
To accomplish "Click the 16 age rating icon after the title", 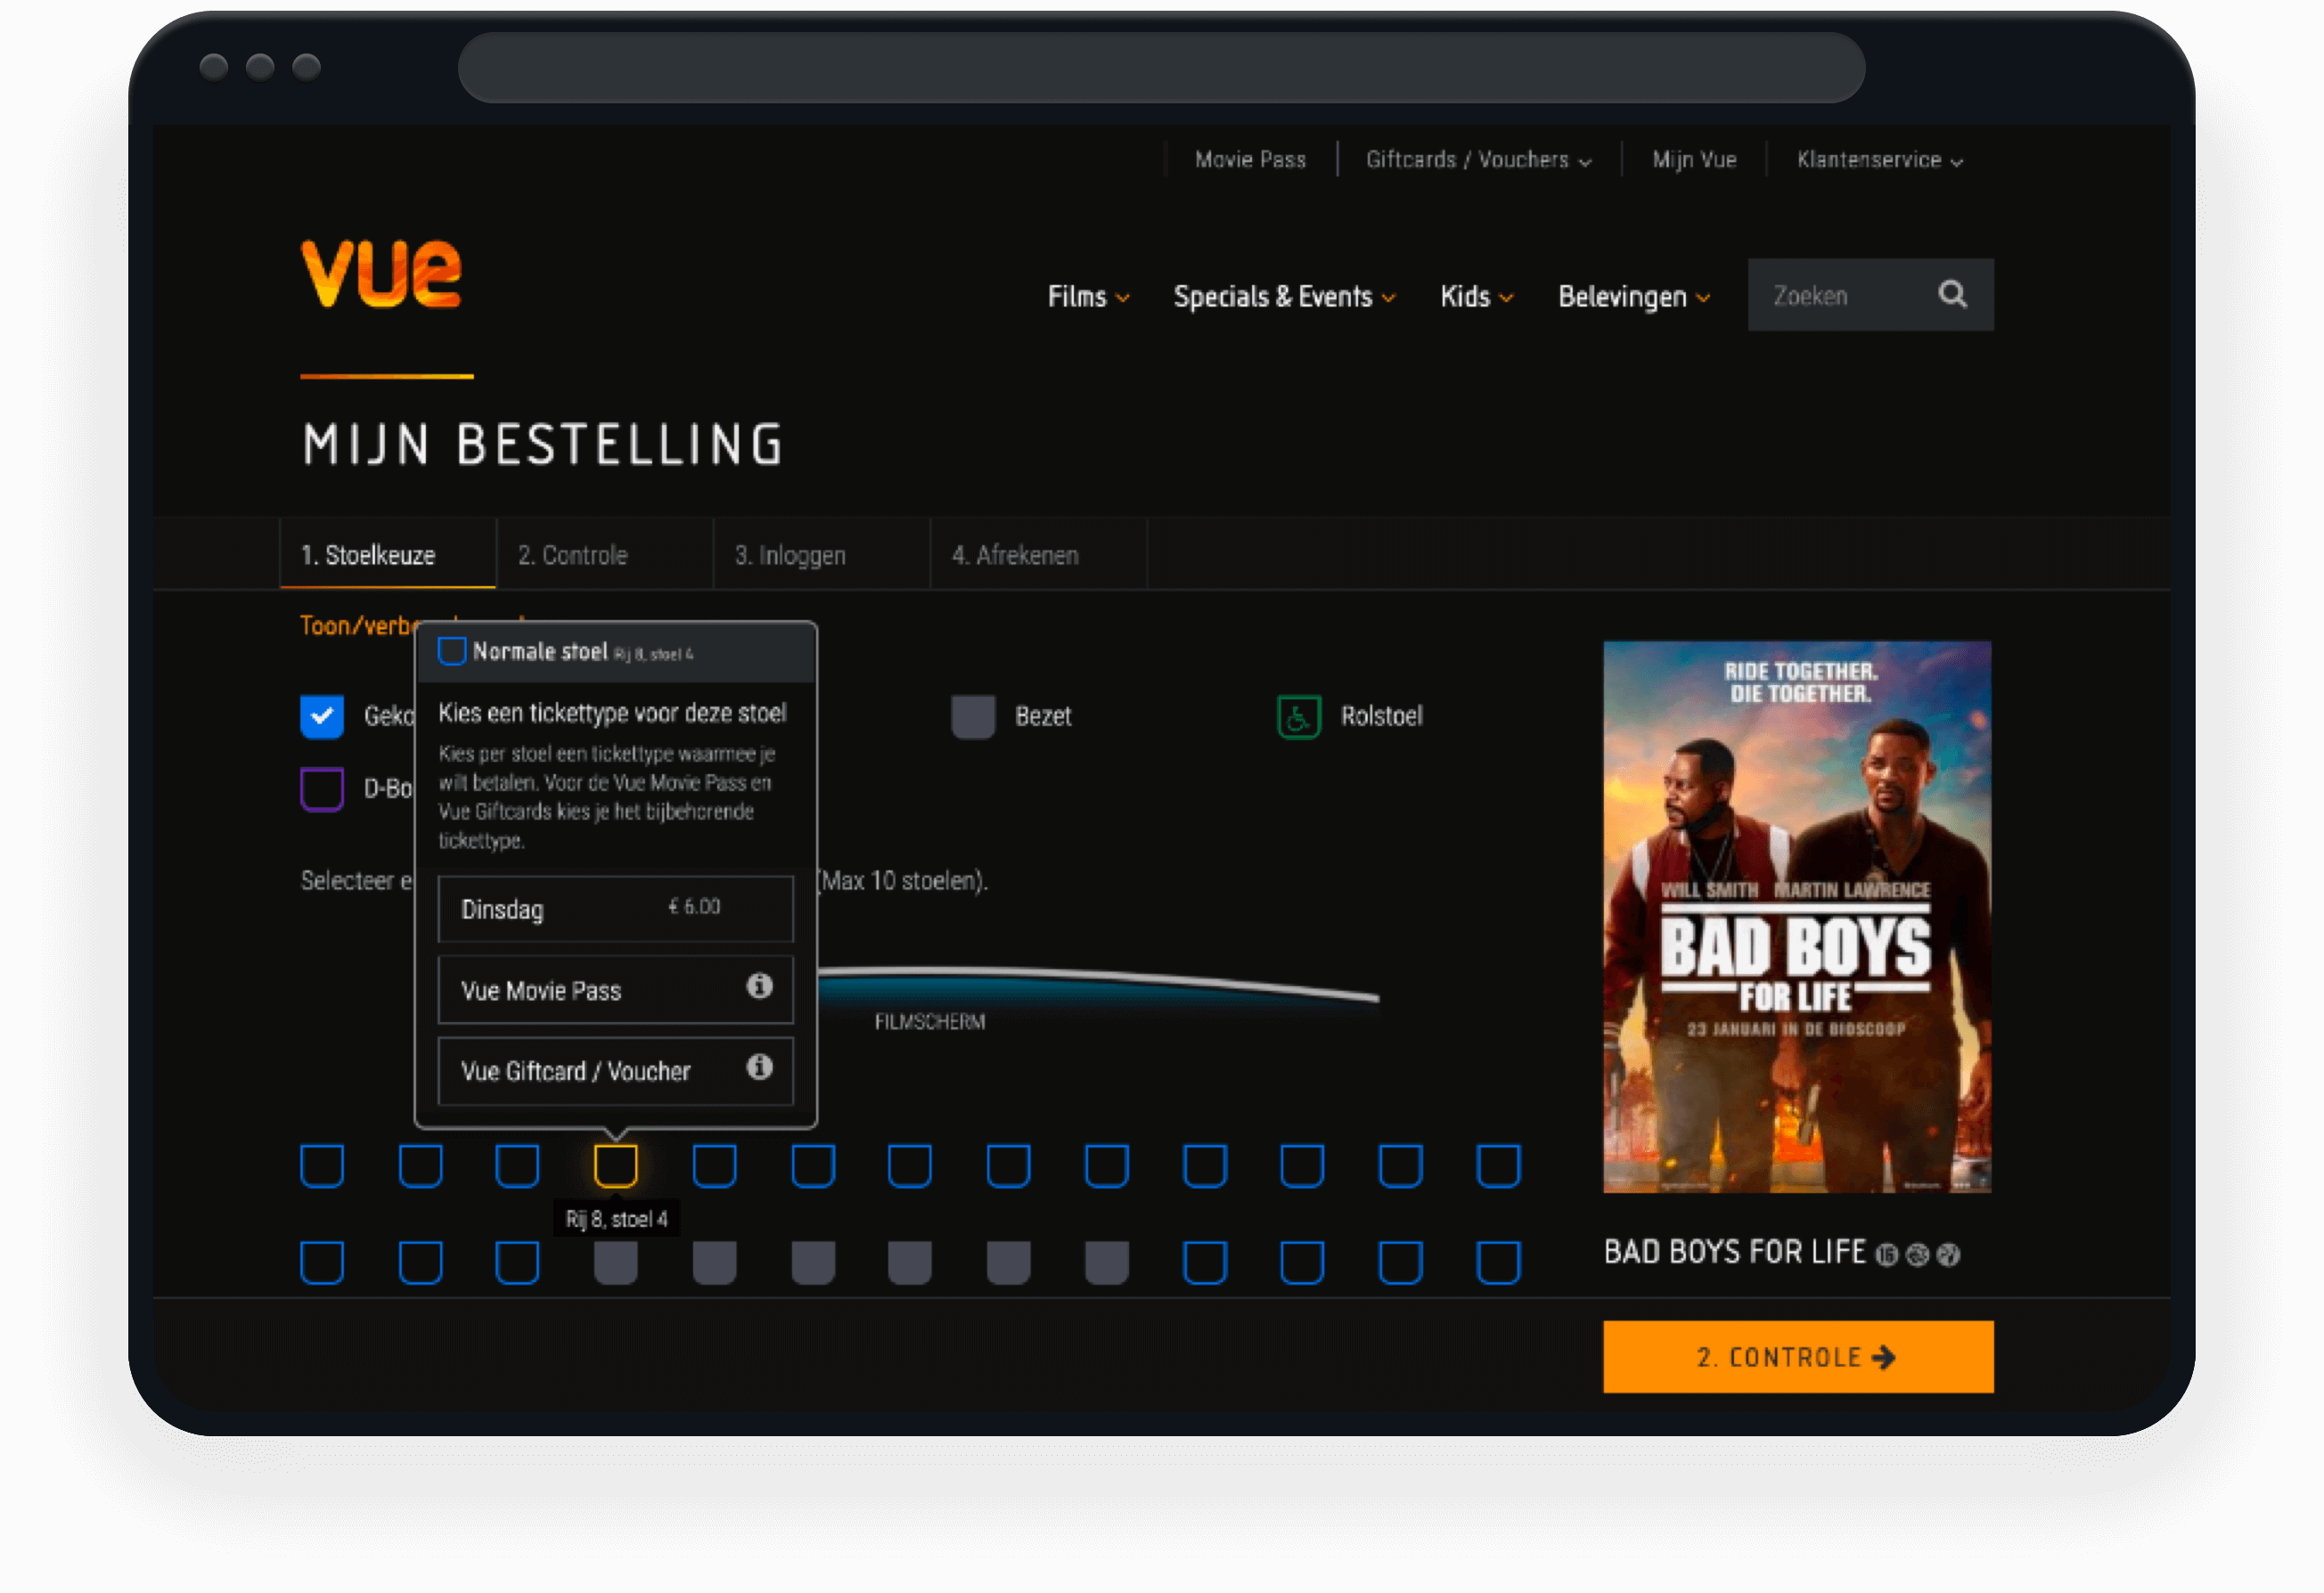I will pos(1888,1254).
